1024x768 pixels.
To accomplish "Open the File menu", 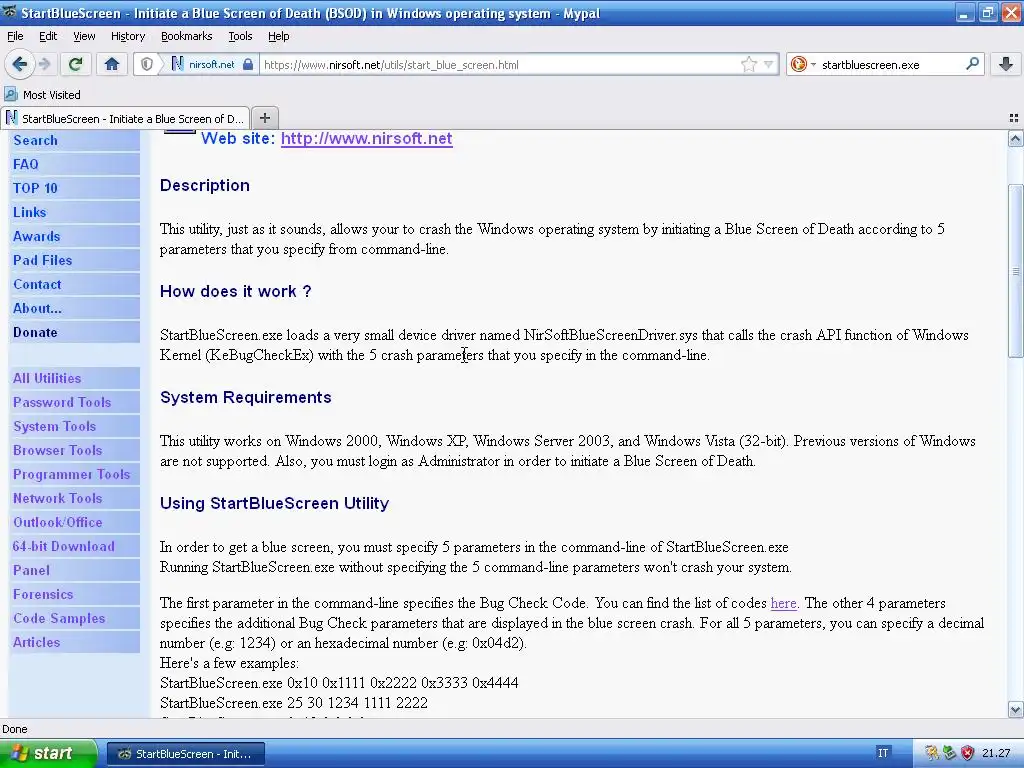I will tap(15, 36).
